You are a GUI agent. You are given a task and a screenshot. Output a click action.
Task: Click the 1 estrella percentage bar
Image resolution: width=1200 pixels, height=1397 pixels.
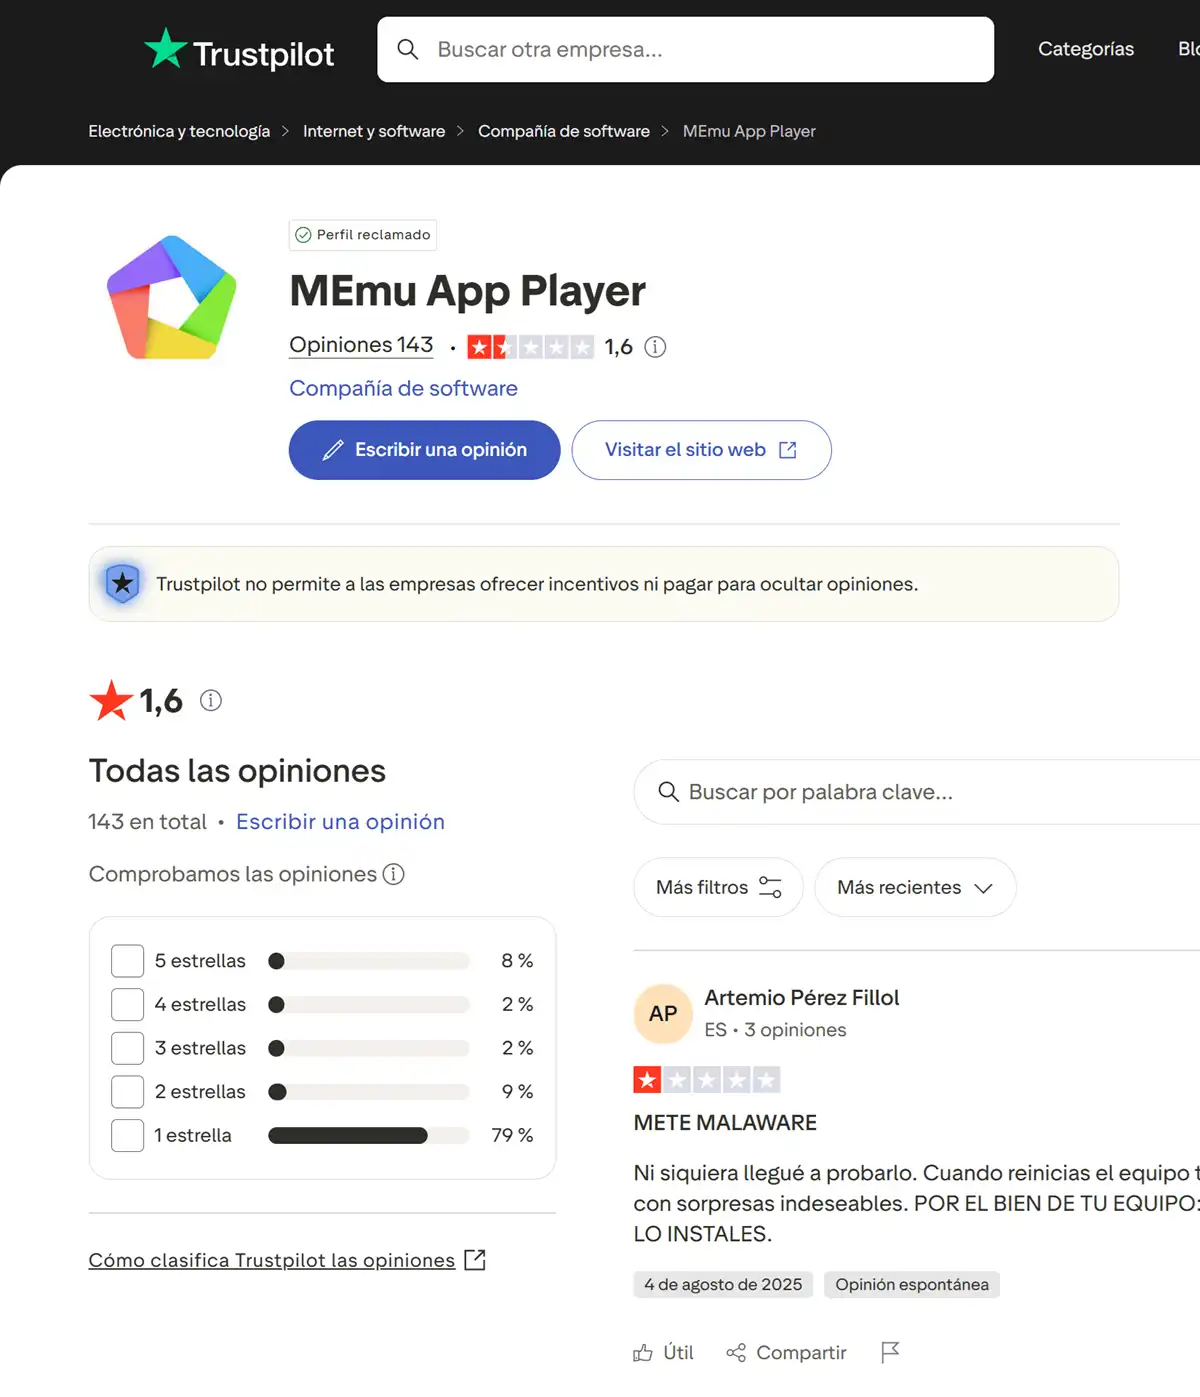(368, 1135)
